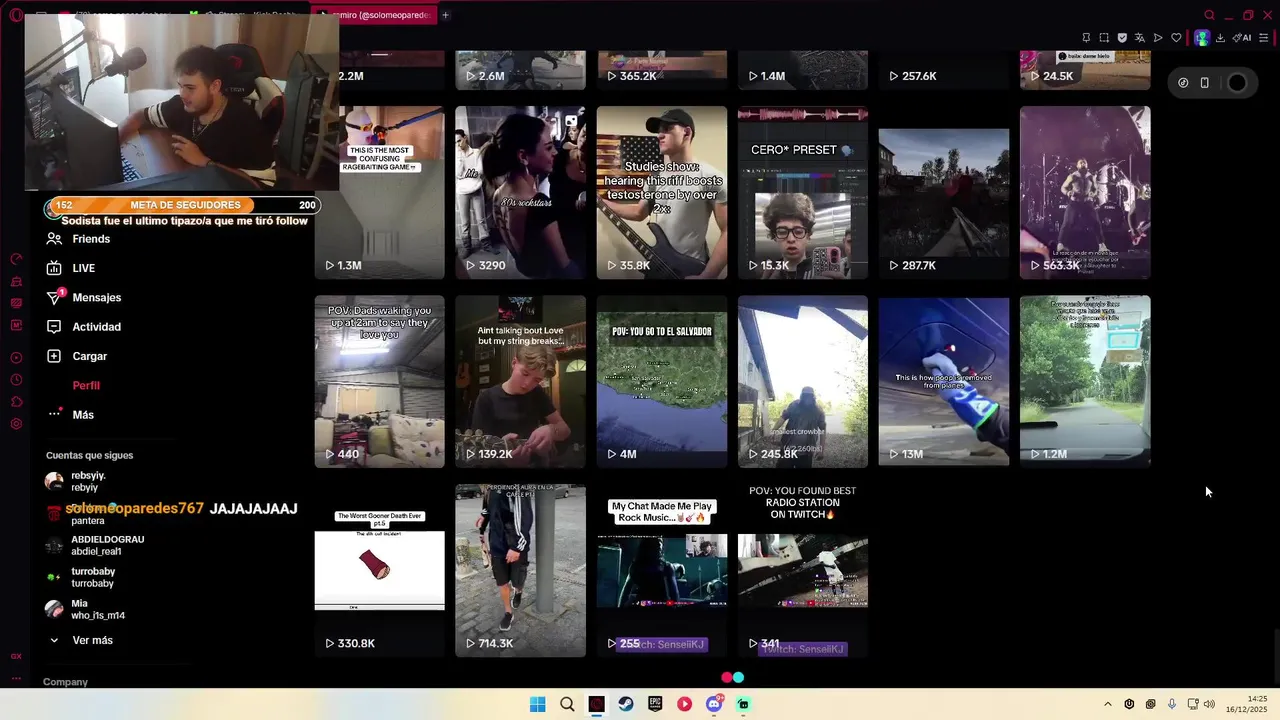
Task: Open the ad blocker shield icon
Action: coord(1122,38)
